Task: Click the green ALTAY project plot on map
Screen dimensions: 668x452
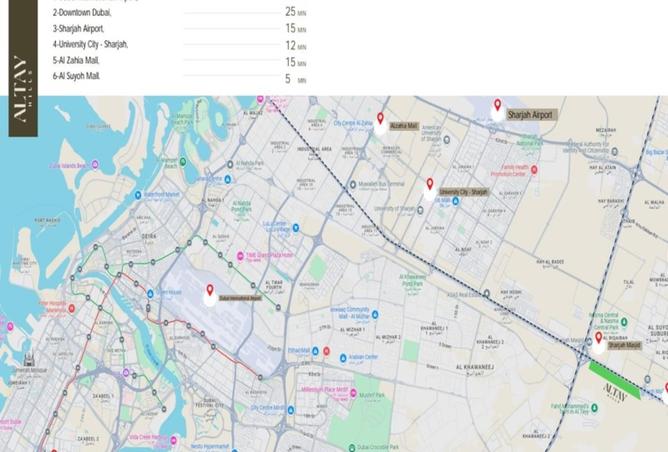Action: [614, 380]
